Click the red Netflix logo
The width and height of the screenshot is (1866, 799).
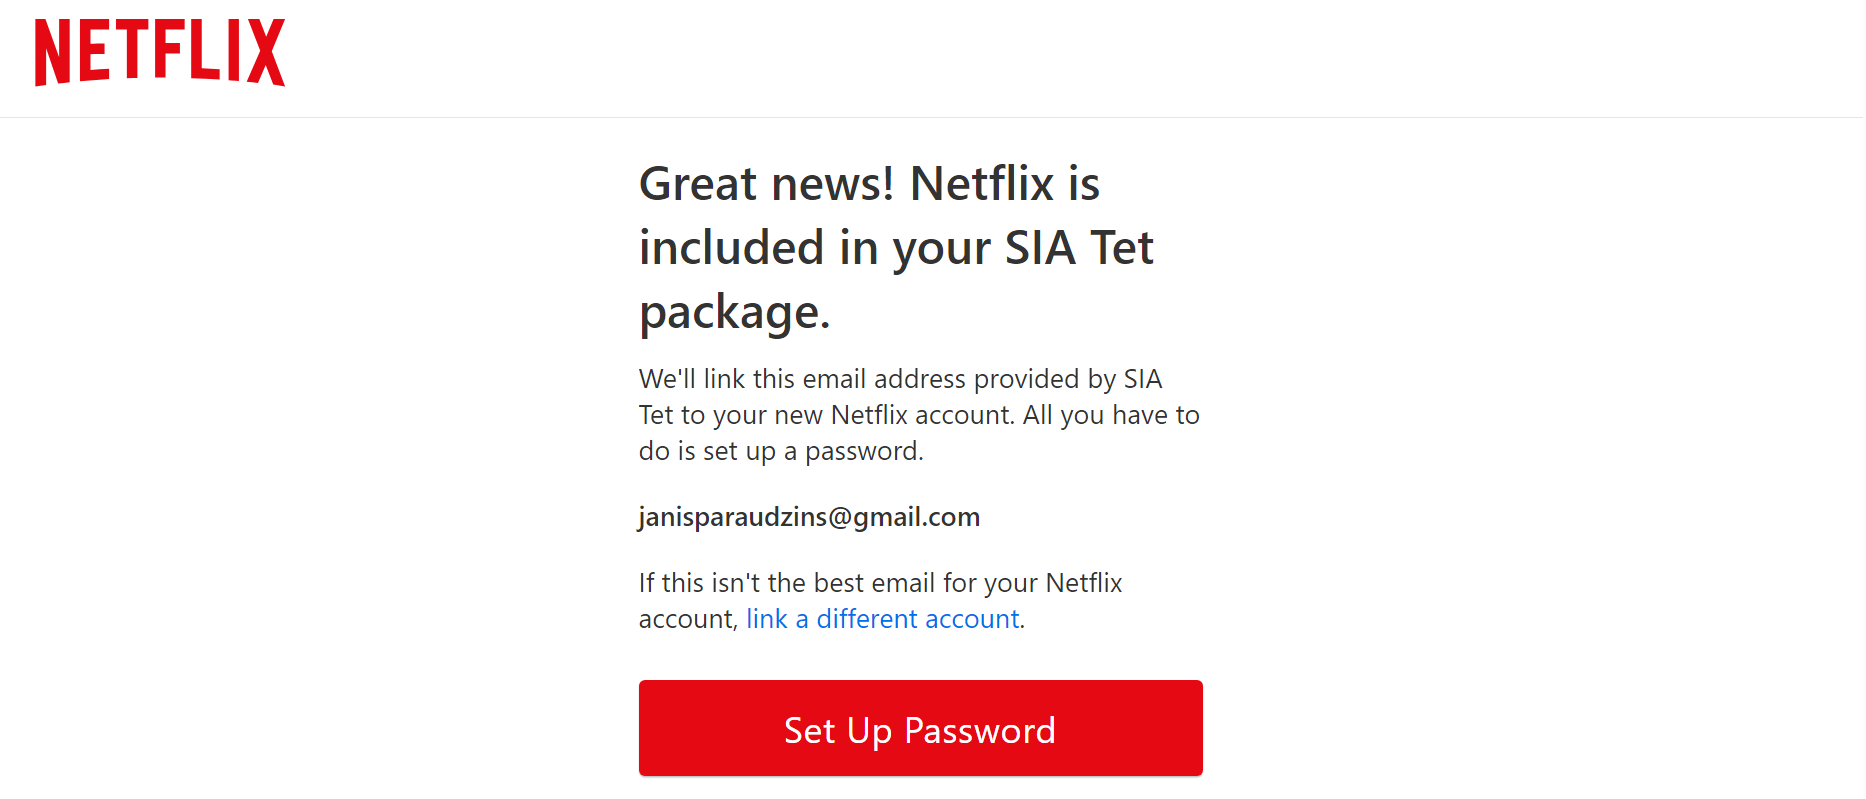tap(160, 52)
